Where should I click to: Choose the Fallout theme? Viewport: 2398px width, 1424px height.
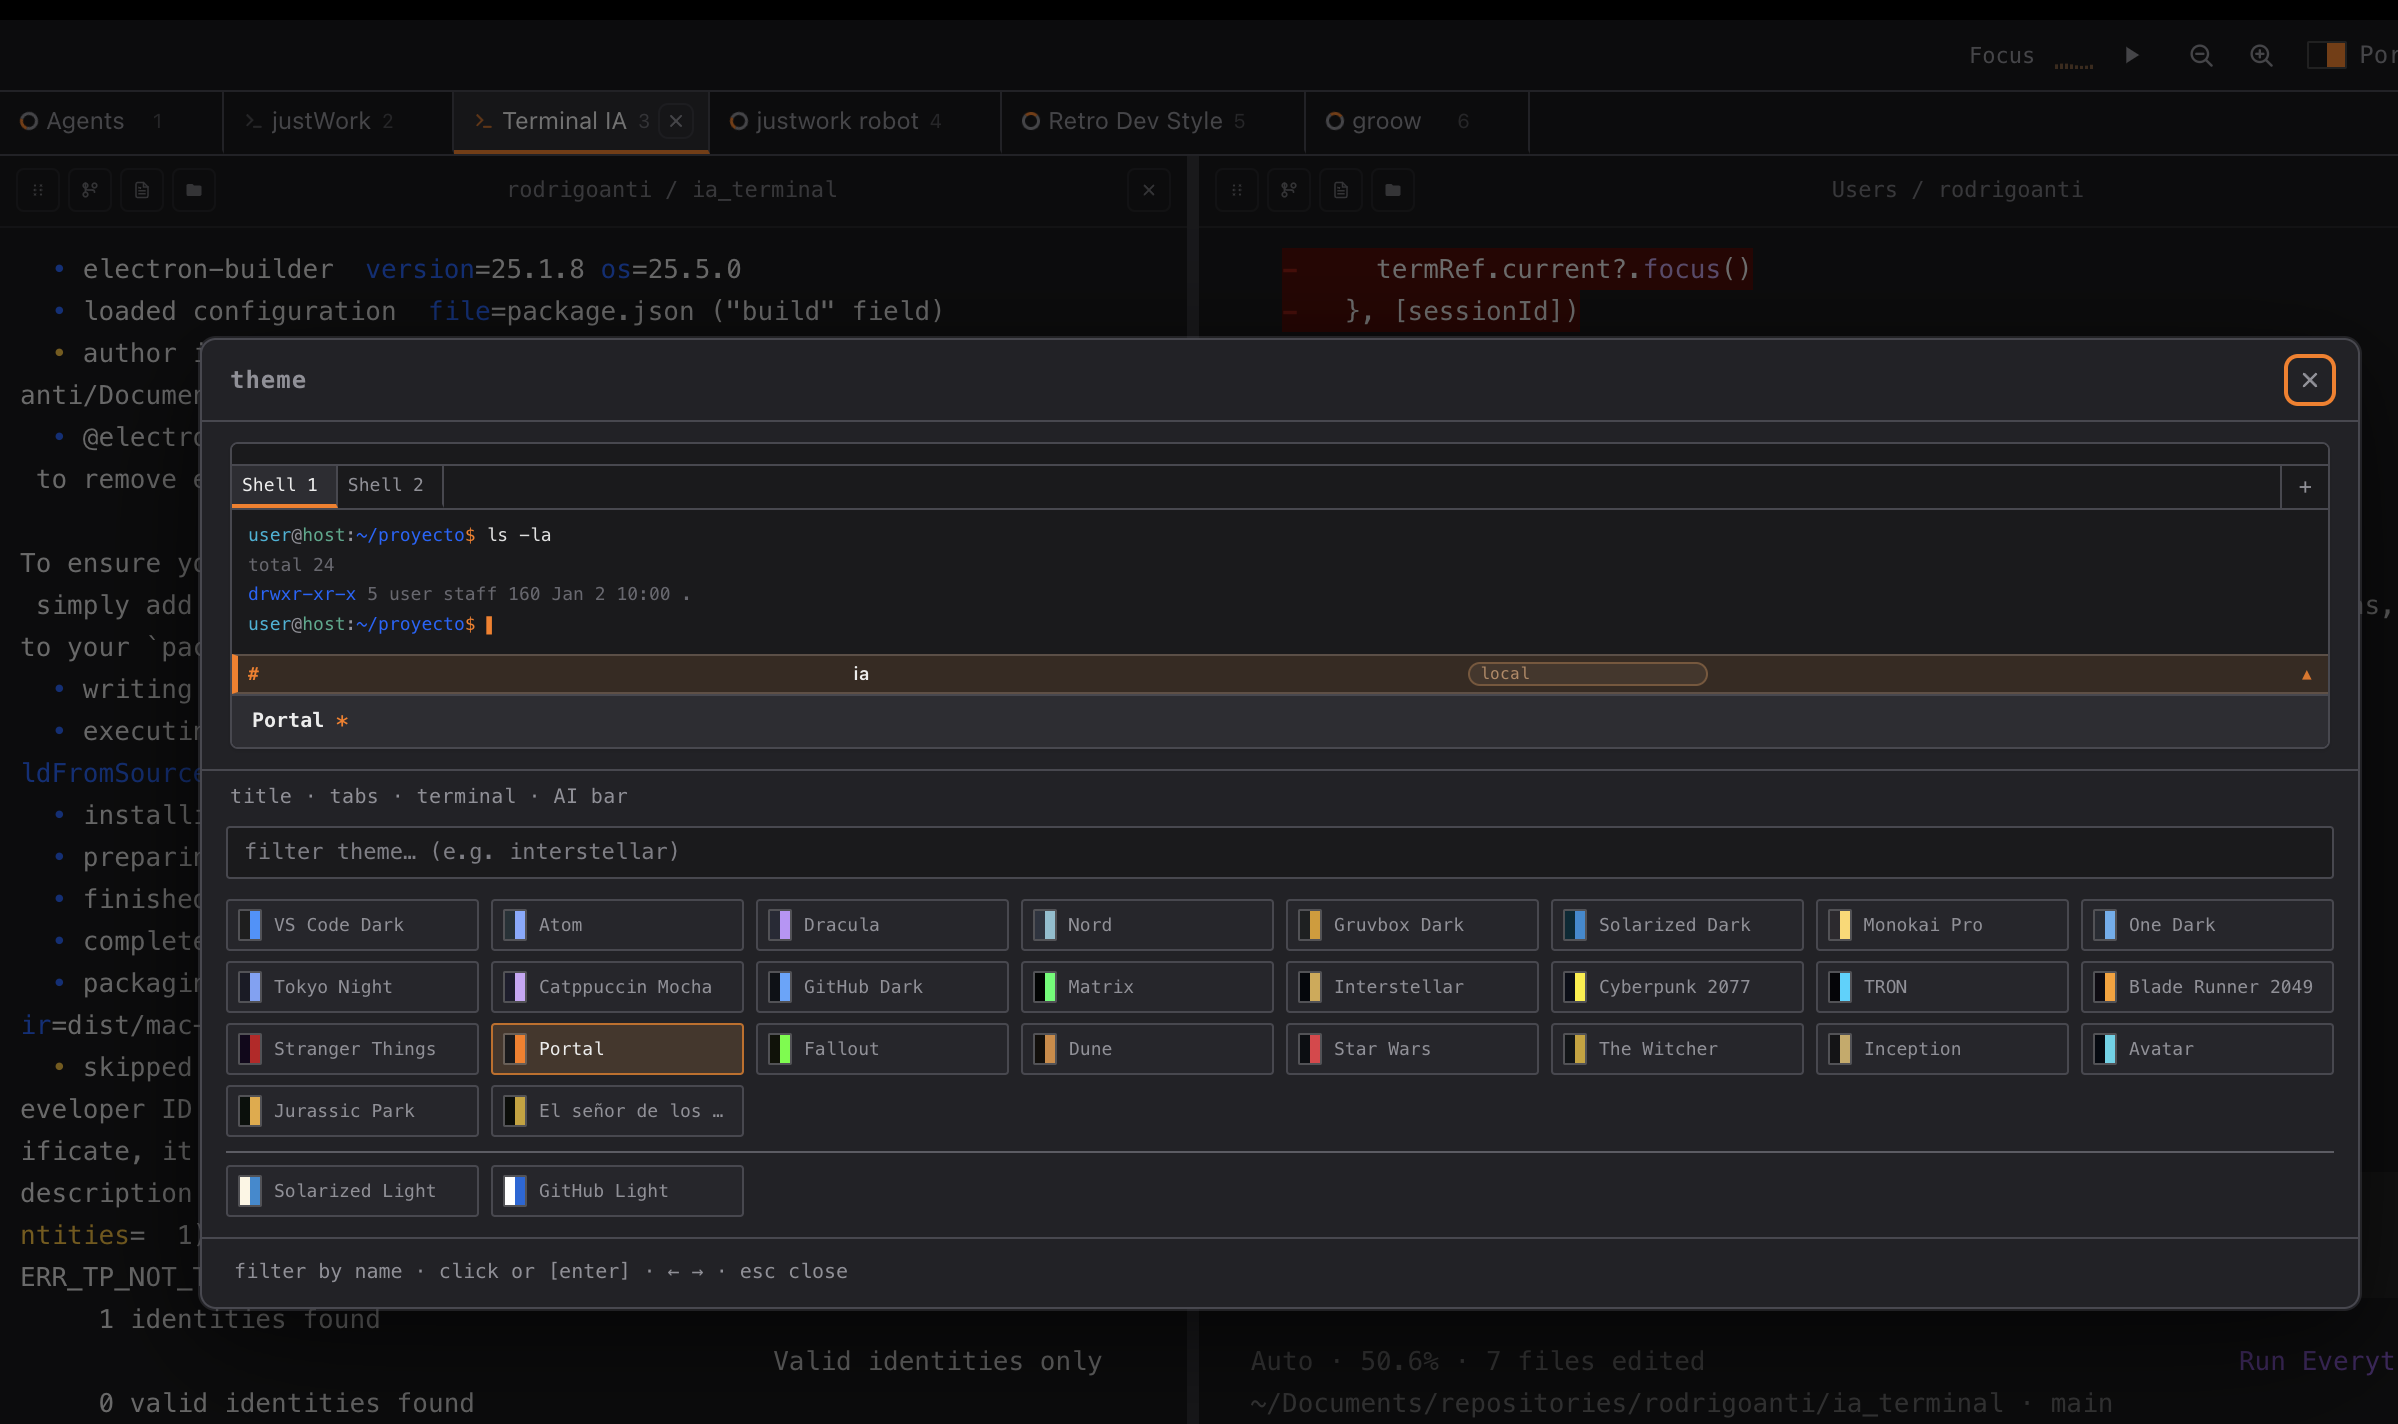pos(882,1049)
